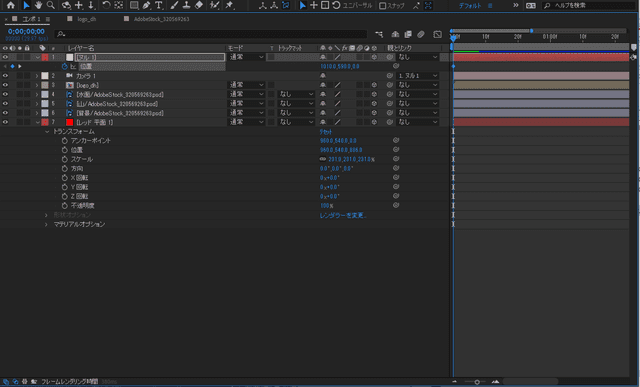
Task: Click the 0;00;00;00 current timecode
Action: click(26, 31)
